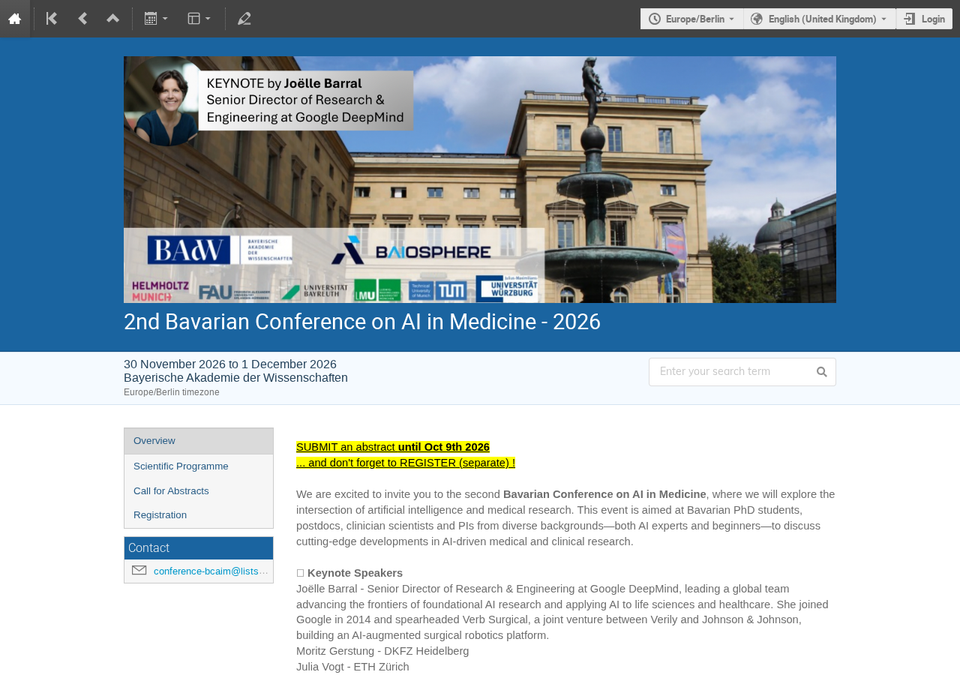Click the Europe/Berlin timezone note under venue
960x675 pixels.
pos(171,392)
